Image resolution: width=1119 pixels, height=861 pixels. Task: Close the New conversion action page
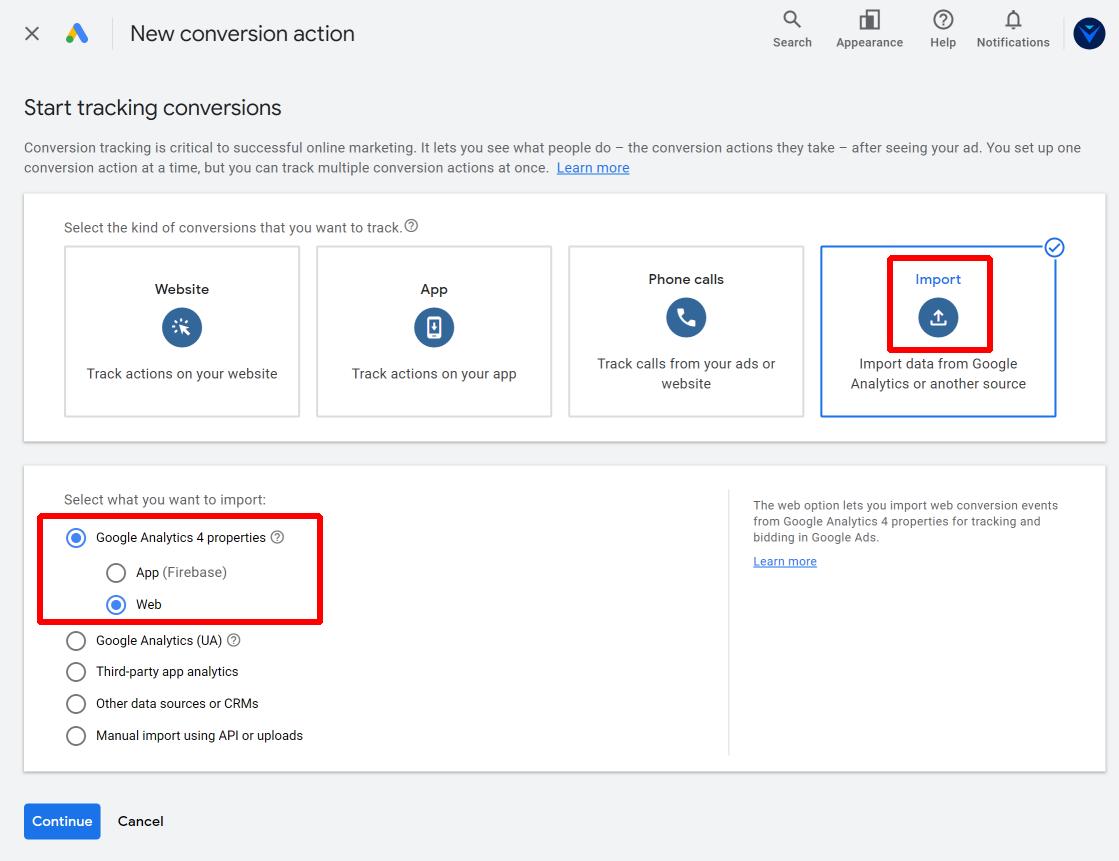point(31,34)
